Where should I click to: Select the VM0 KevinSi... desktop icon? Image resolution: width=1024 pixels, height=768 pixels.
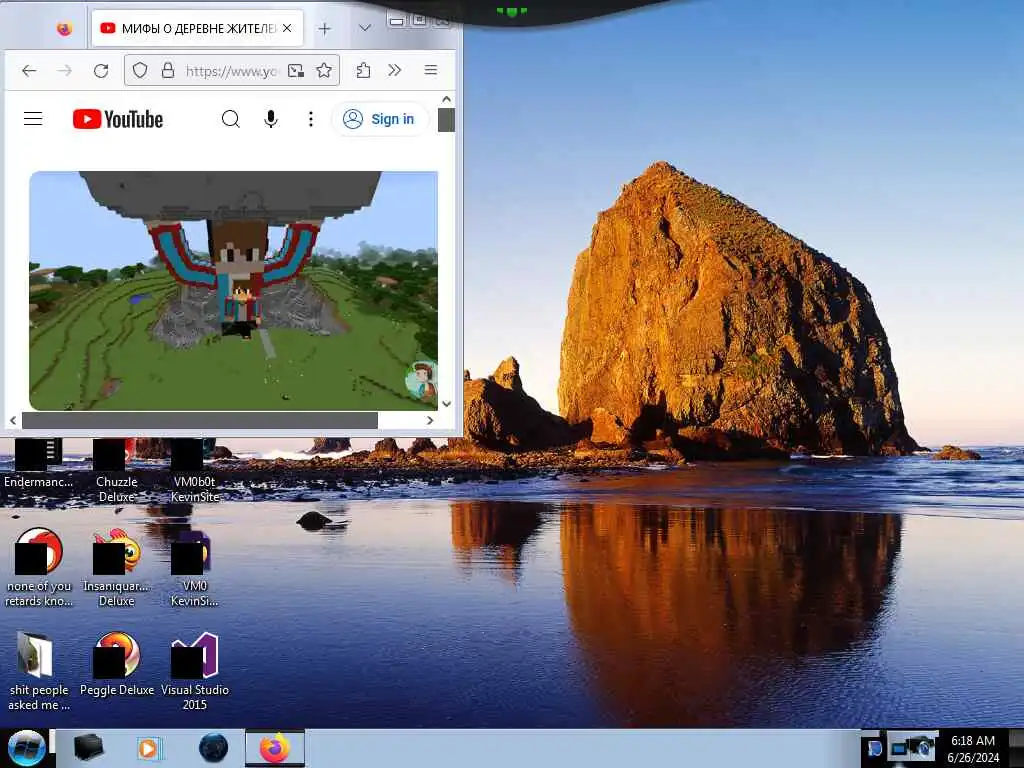[194, 568]
